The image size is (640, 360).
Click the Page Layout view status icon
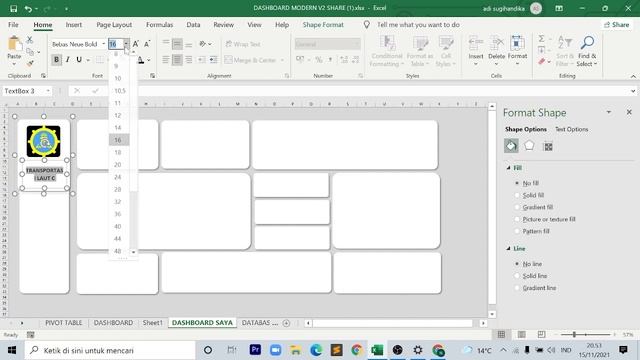pos(522,335)
